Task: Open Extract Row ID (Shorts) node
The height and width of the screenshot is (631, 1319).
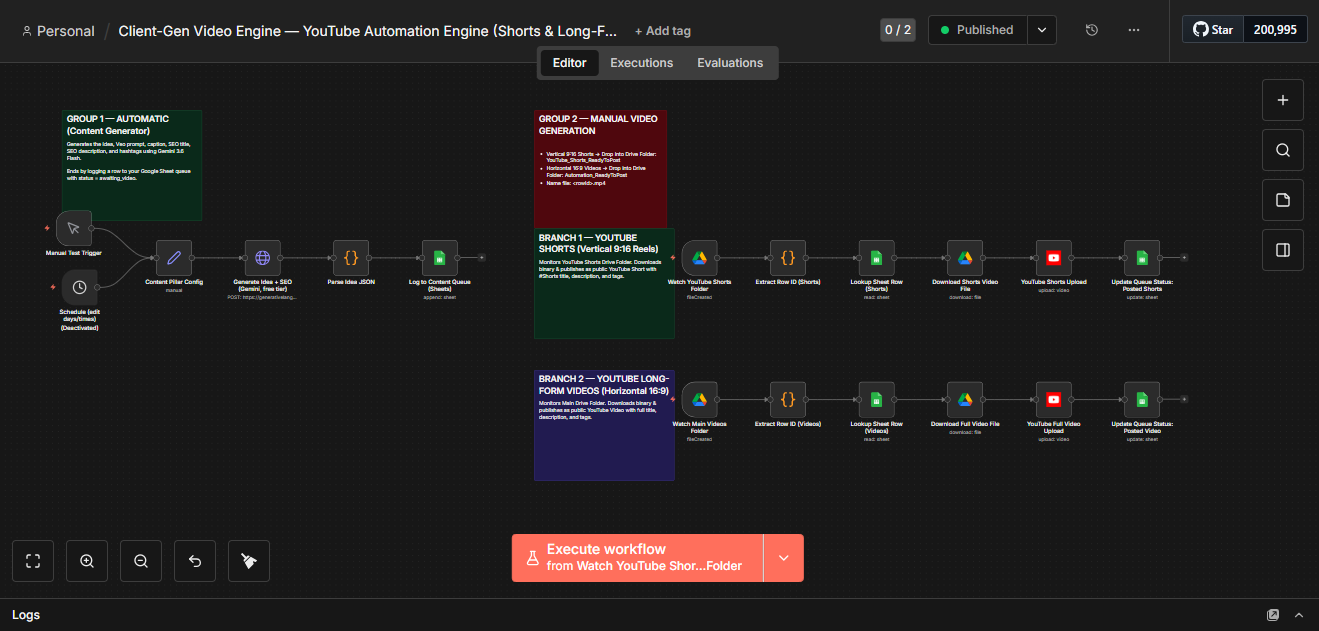Action: [788, 258]
